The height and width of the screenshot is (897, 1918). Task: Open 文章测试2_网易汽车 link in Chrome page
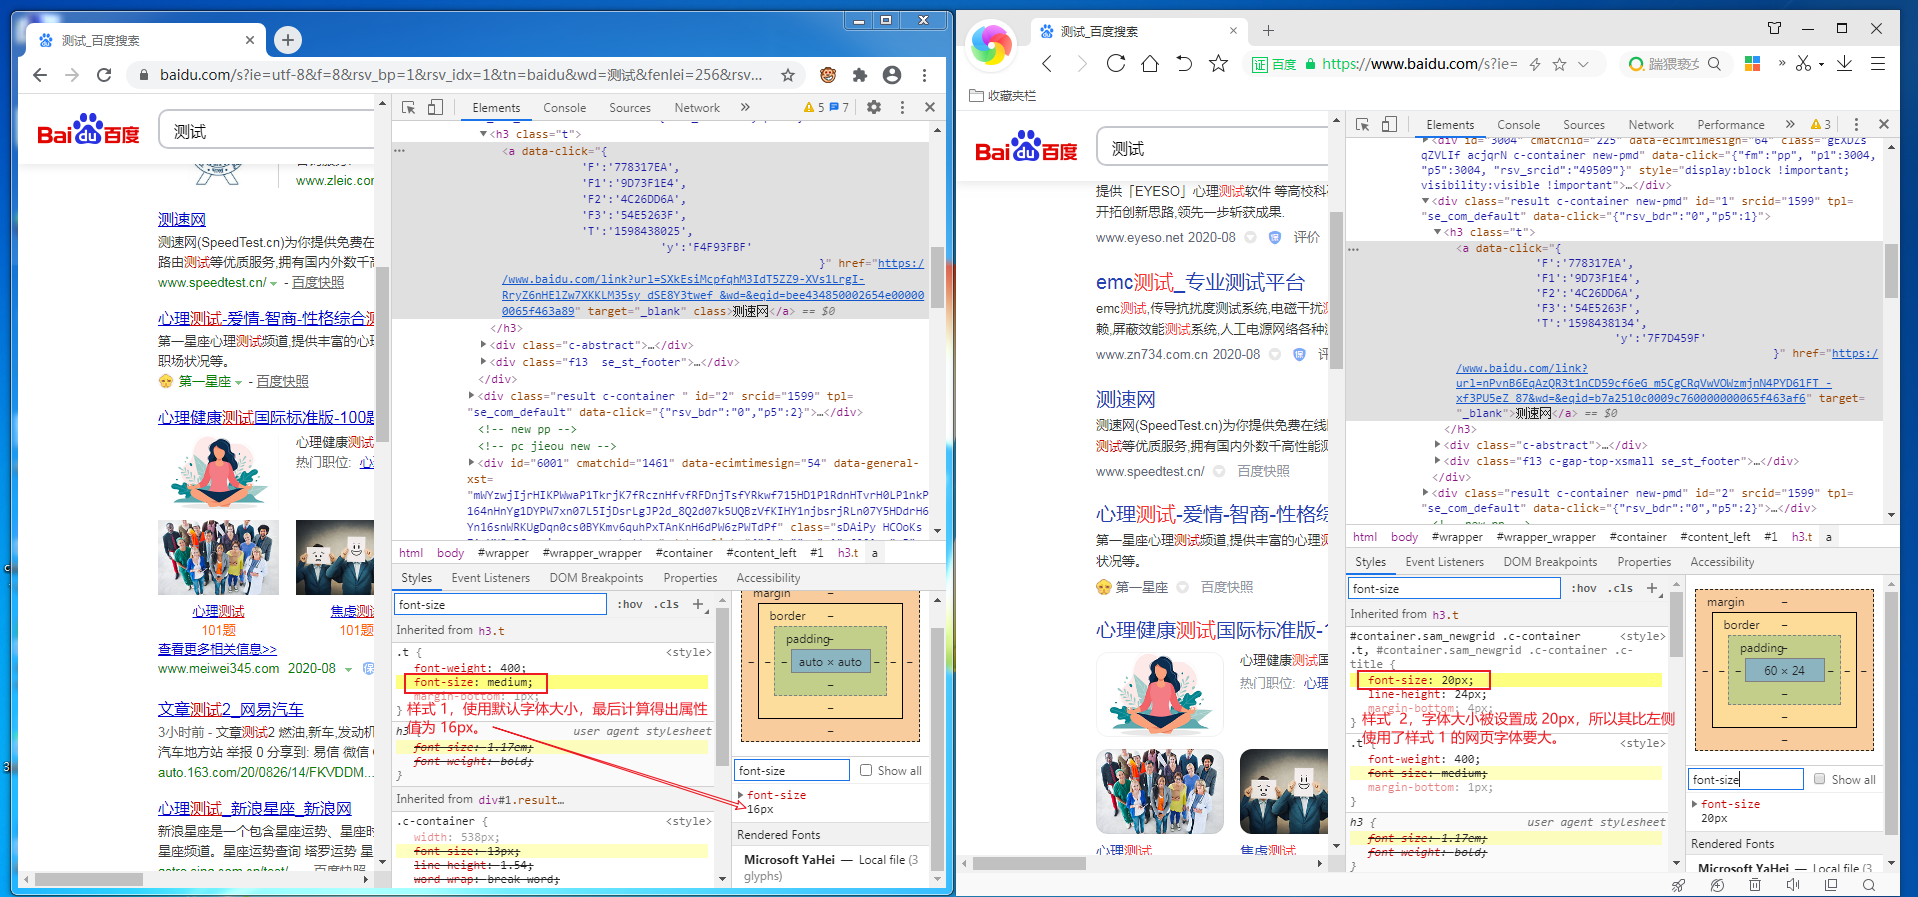tap(231, 709)
